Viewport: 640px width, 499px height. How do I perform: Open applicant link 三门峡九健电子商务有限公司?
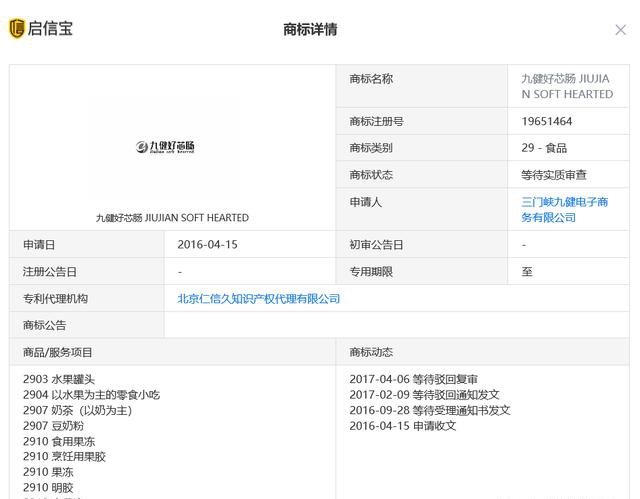pyautogui.click(x=565, y=209)
